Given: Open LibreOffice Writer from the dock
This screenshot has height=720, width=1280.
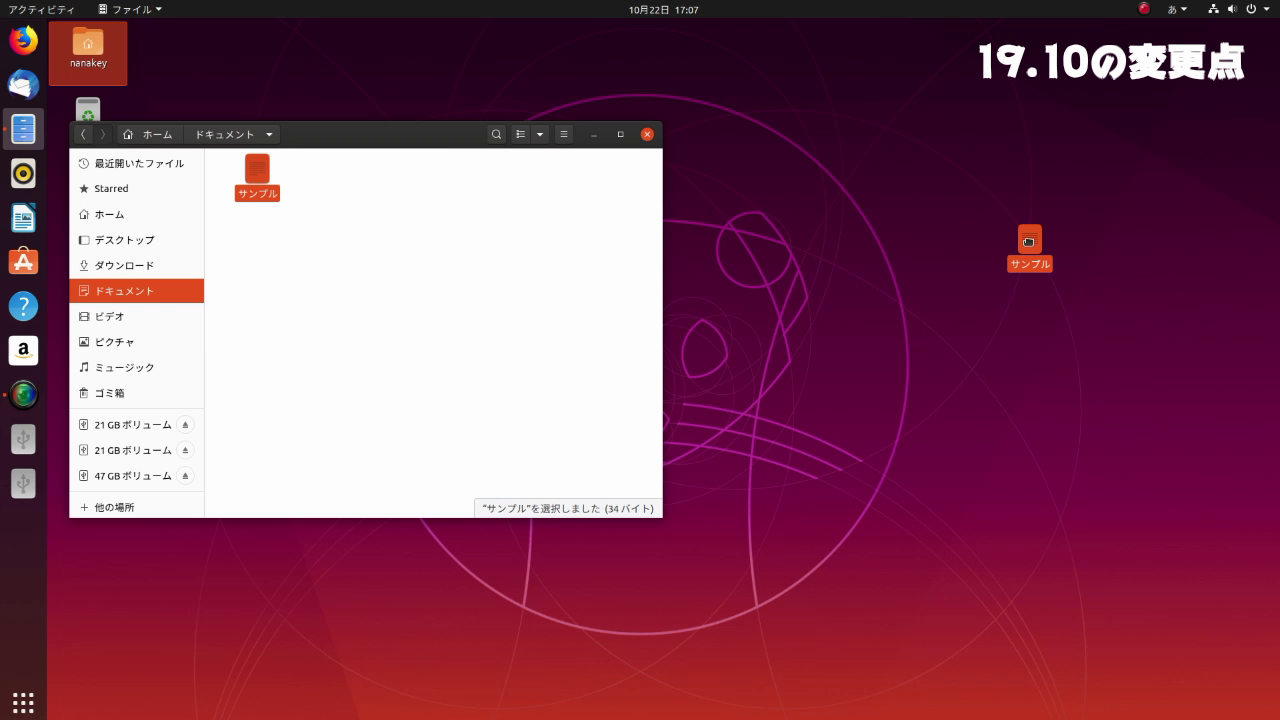Looking at the screenshot, I should point(23,217).
